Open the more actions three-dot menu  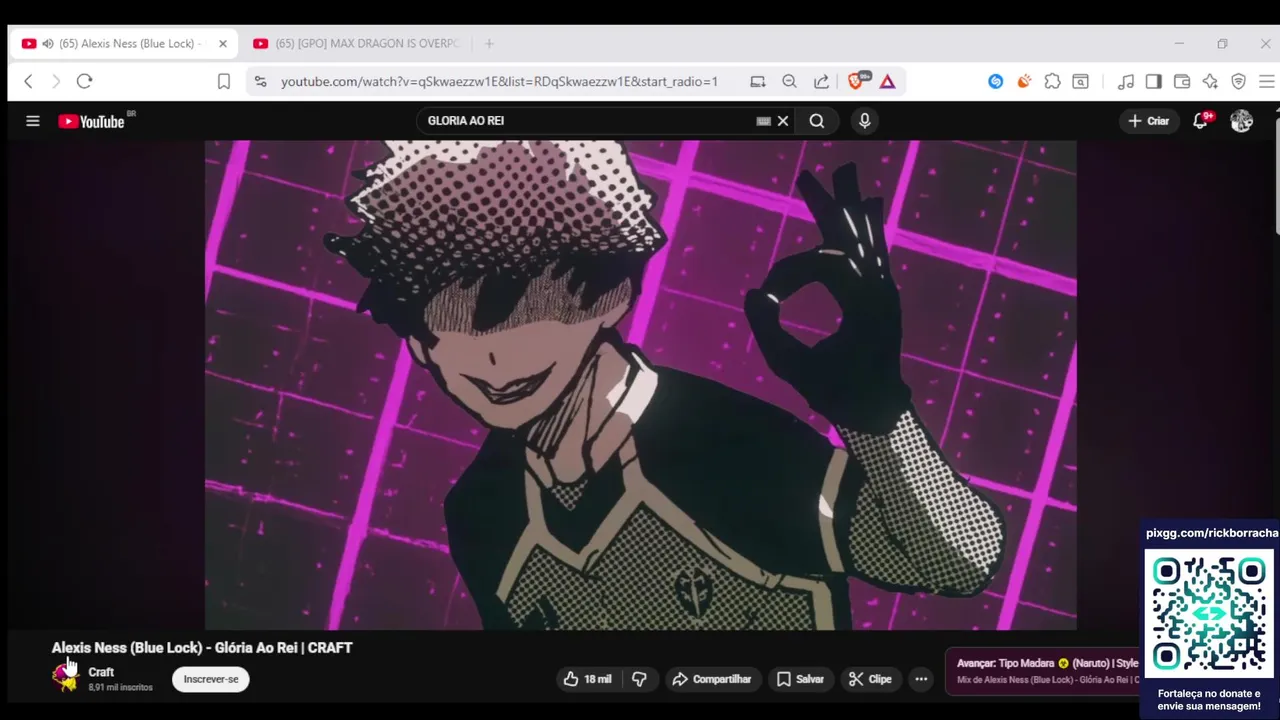[921, 679]
